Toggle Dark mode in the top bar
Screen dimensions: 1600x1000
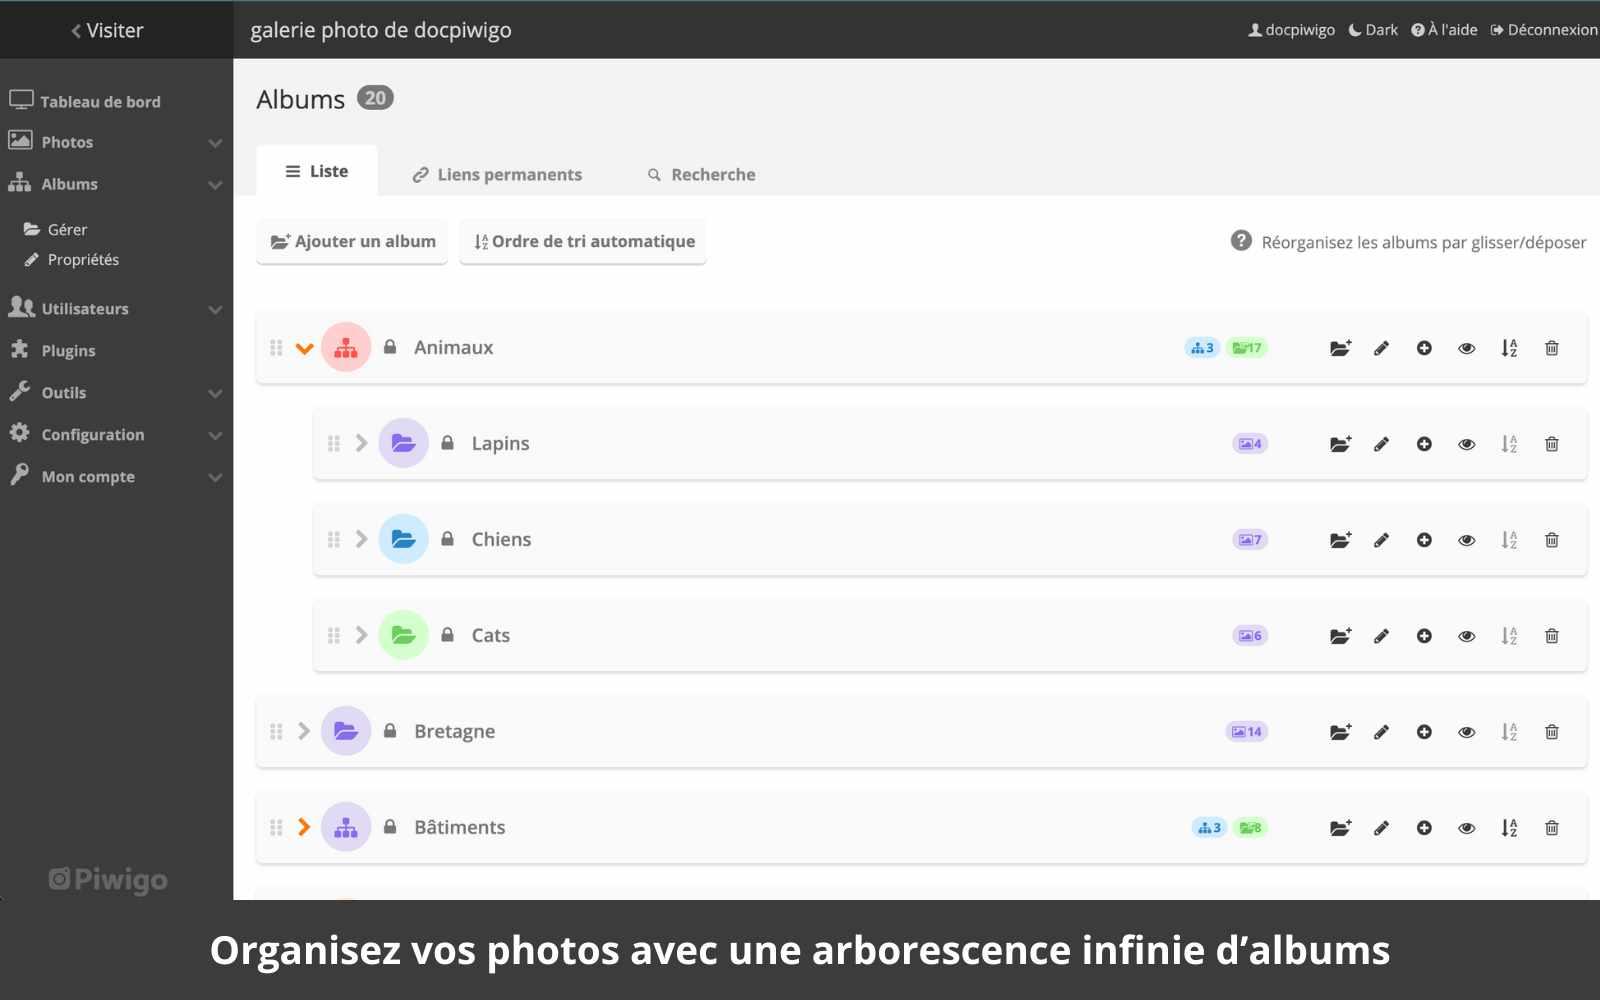(1373, 29)
